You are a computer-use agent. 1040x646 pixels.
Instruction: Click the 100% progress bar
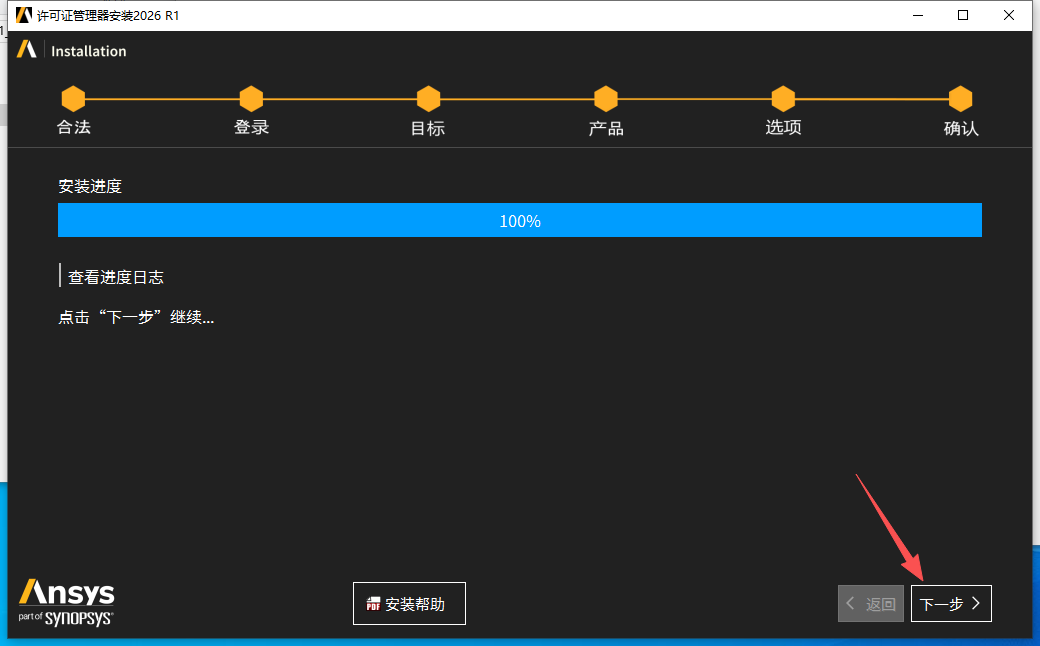pyautogui.click(x=519, y=220)
